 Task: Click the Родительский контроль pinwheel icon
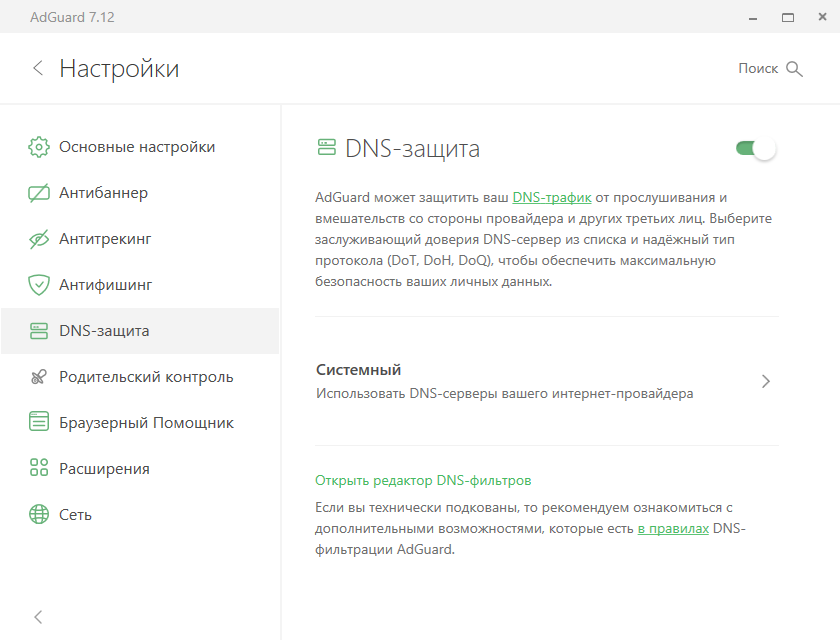pos(39,377)
